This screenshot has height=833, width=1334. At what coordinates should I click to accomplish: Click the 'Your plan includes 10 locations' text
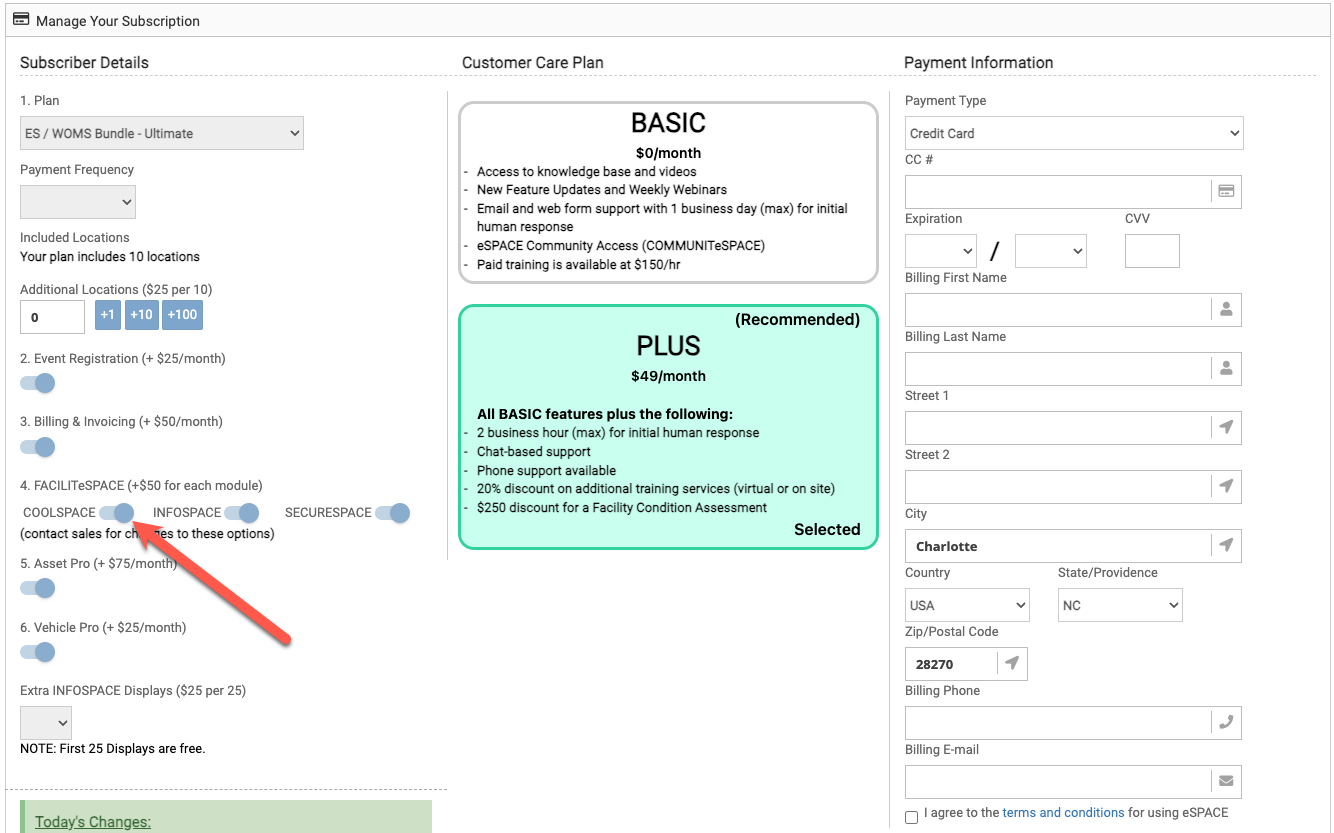coord(110,257)
